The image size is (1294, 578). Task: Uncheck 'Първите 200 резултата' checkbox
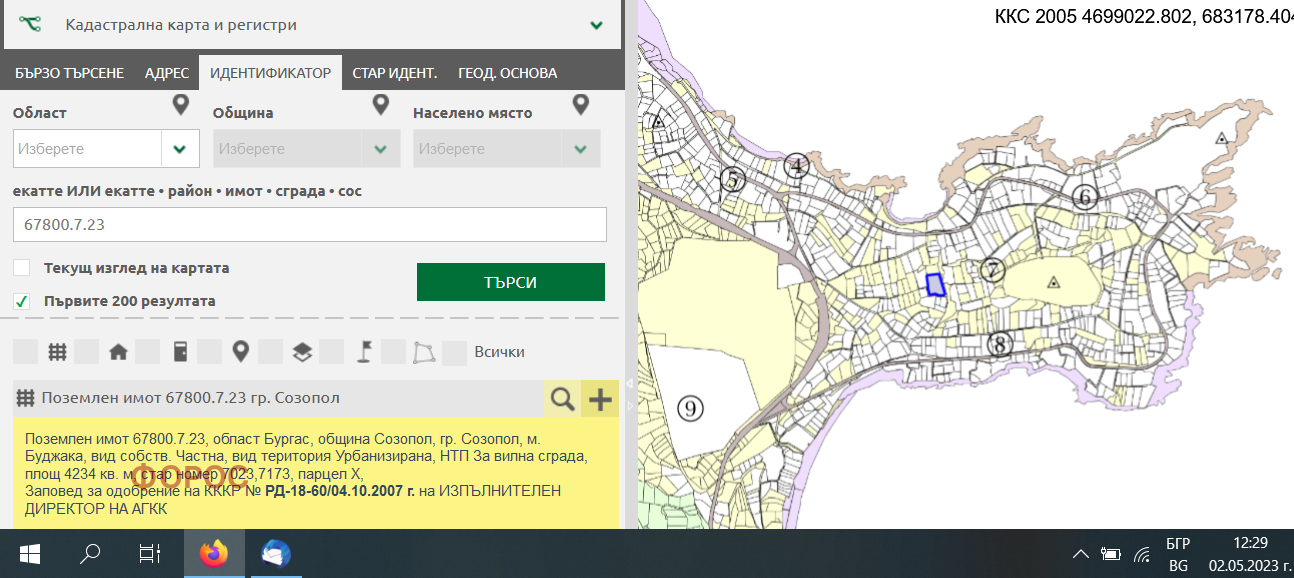pyautogui.click(x=22, y=301)
